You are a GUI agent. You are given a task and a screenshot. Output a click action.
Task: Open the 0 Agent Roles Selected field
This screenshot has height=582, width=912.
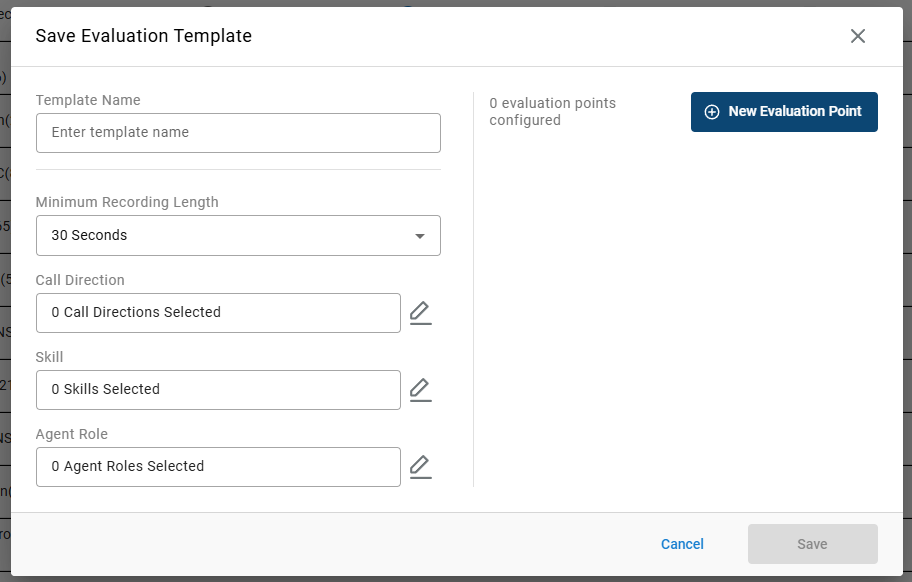pyautogui.click(x=218, y=467)
